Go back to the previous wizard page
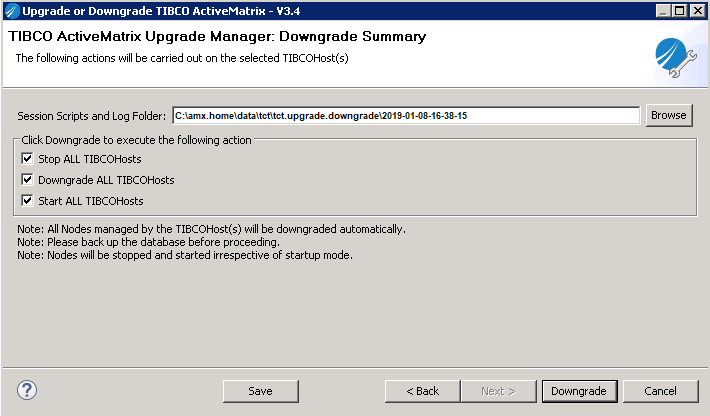710x416 pixels. click(x=423, y=390)
